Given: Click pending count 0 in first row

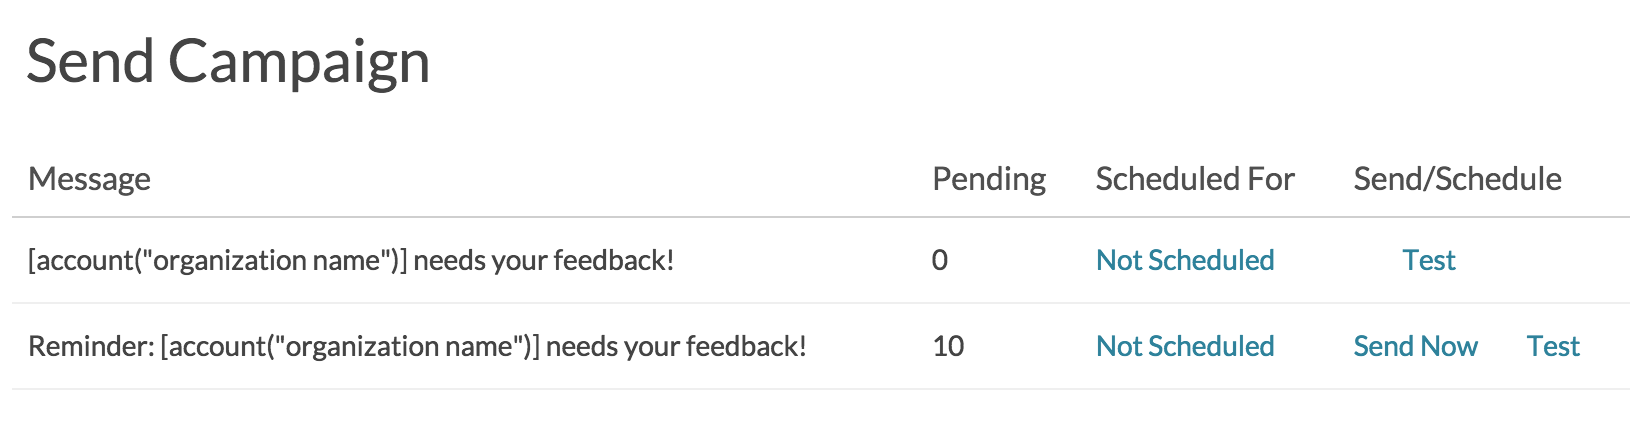Looking at the screenshot, I should click(x=940, y=260).
